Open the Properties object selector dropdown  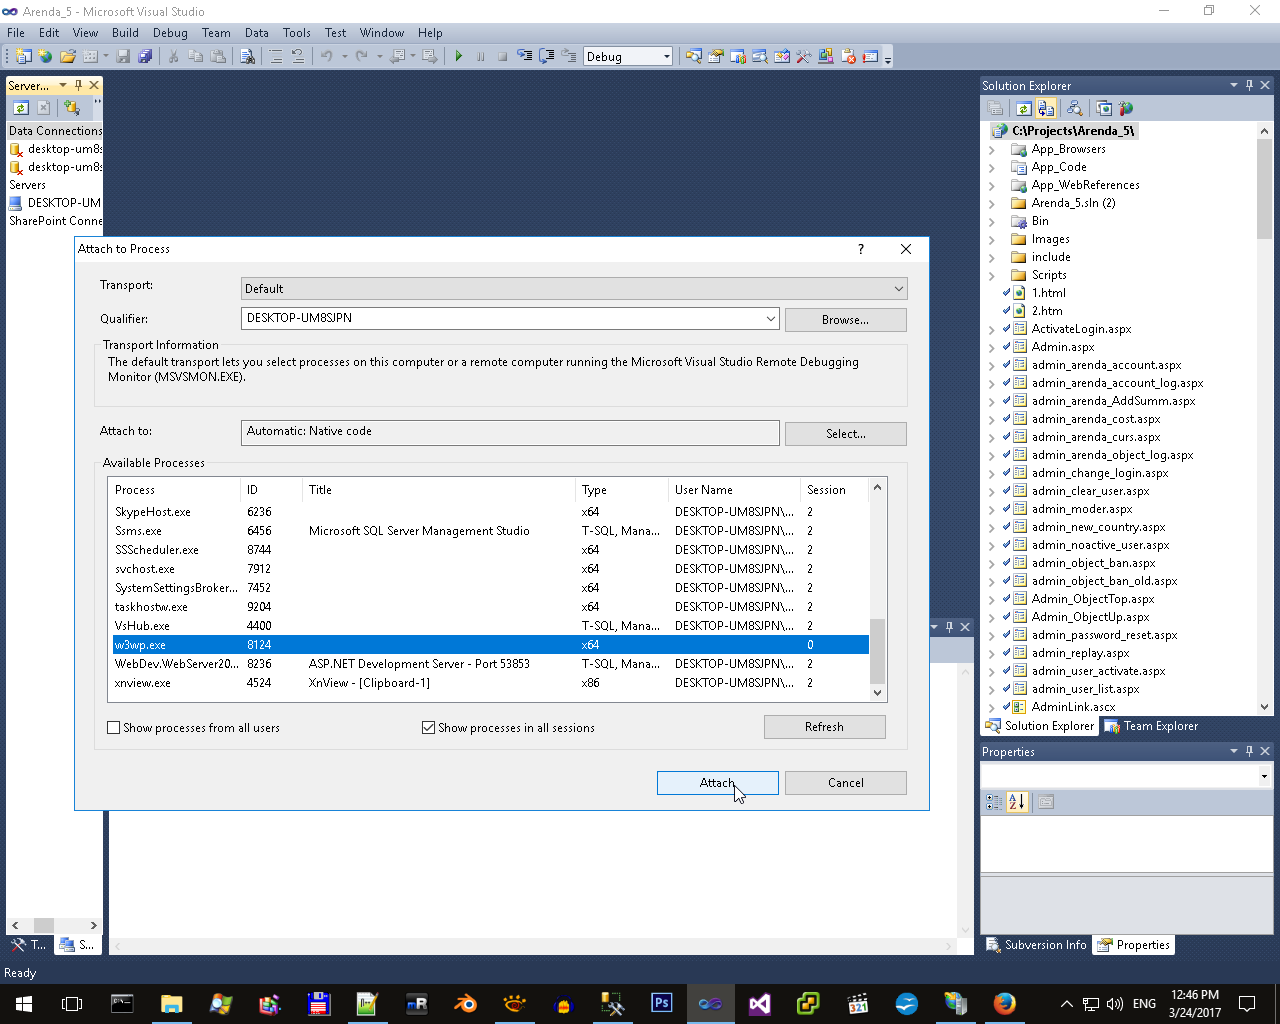pyautogui.click(x=1264, y=776)
